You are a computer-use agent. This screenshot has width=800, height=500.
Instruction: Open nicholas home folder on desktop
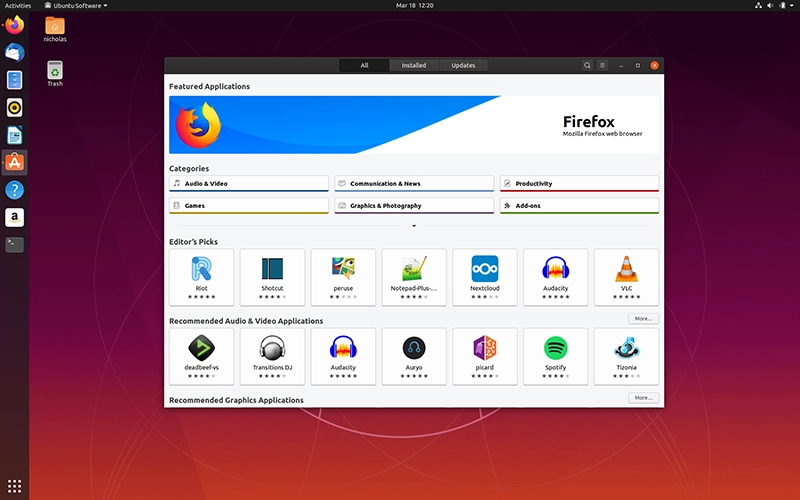pos(55,29)
